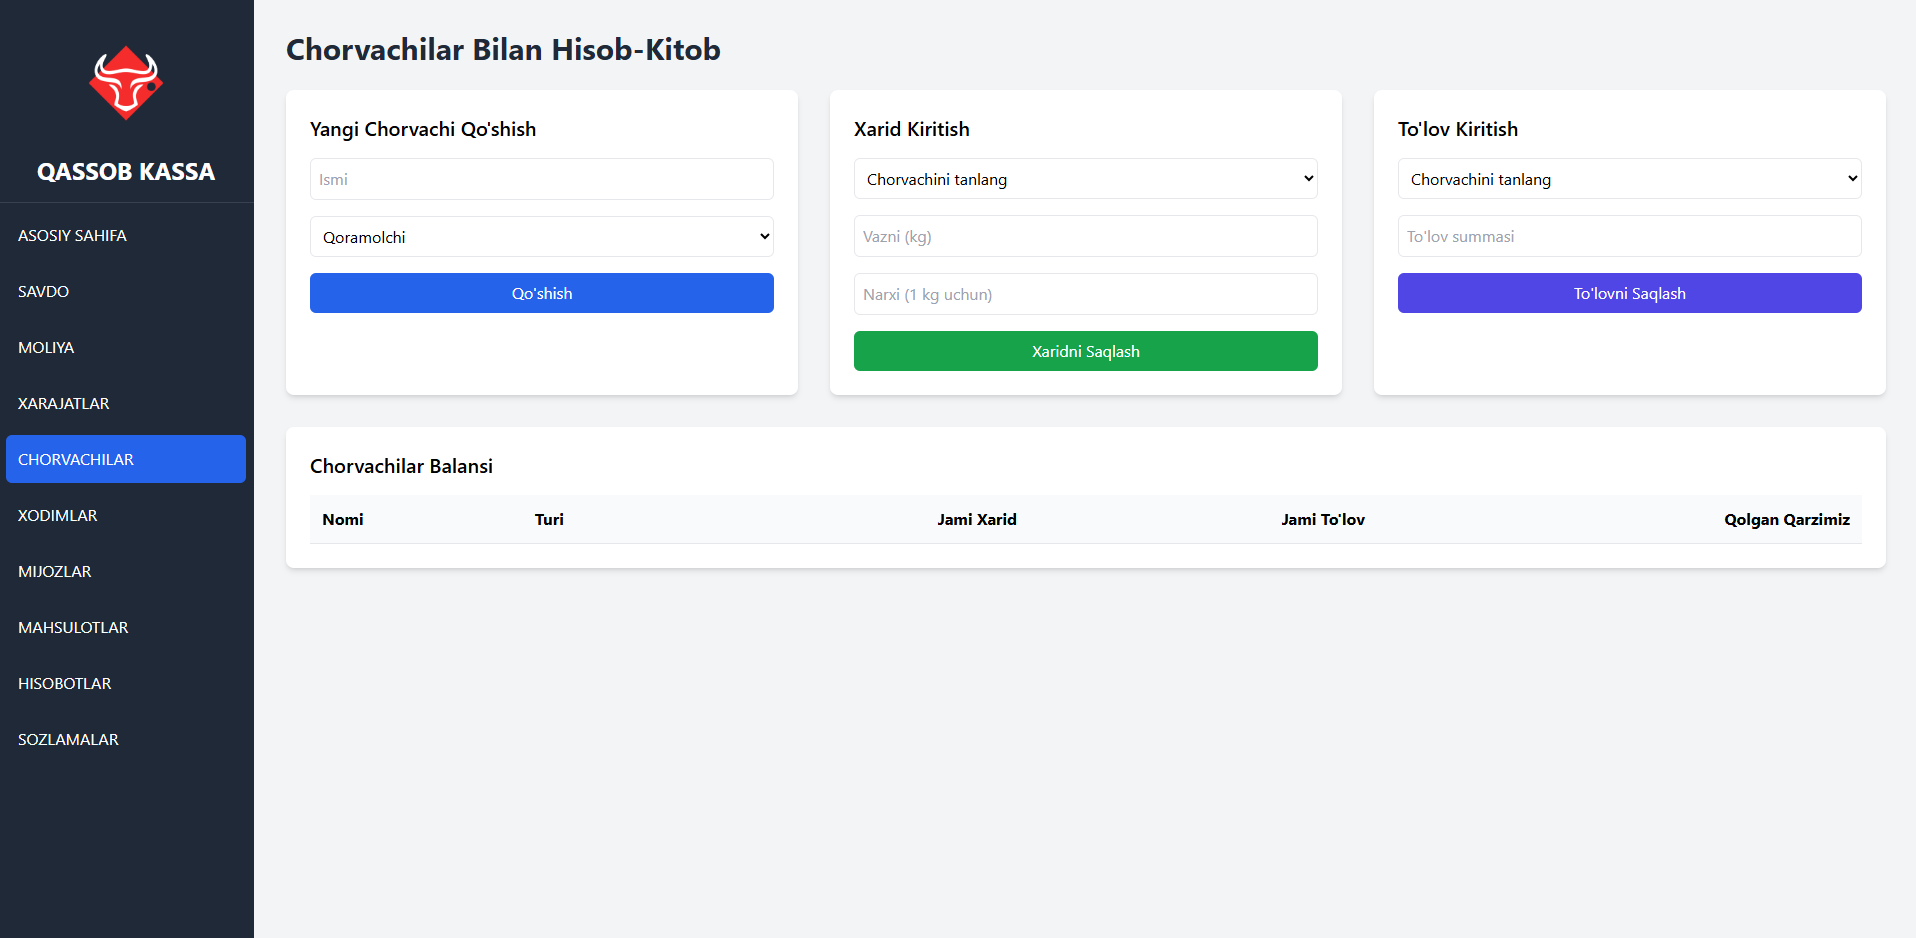
Task: View the Hisobotlar page
Action: pos(65,684)
